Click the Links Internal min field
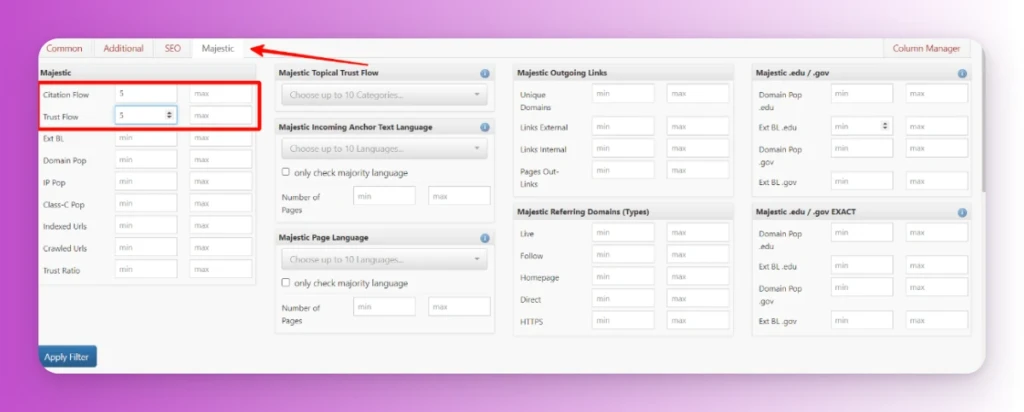This screenshot has width=1024, height=412. point(623,148)
